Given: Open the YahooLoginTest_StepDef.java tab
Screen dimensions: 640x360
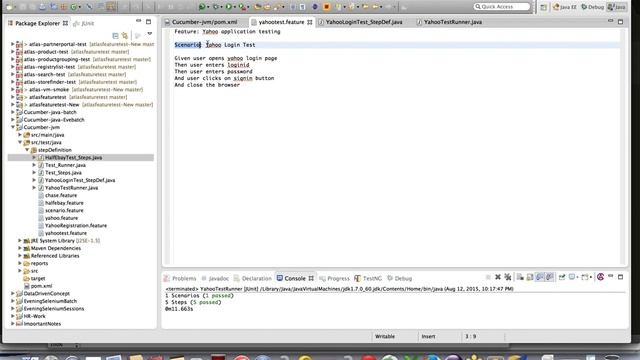Looking at the screenshot, I should 364,22.
